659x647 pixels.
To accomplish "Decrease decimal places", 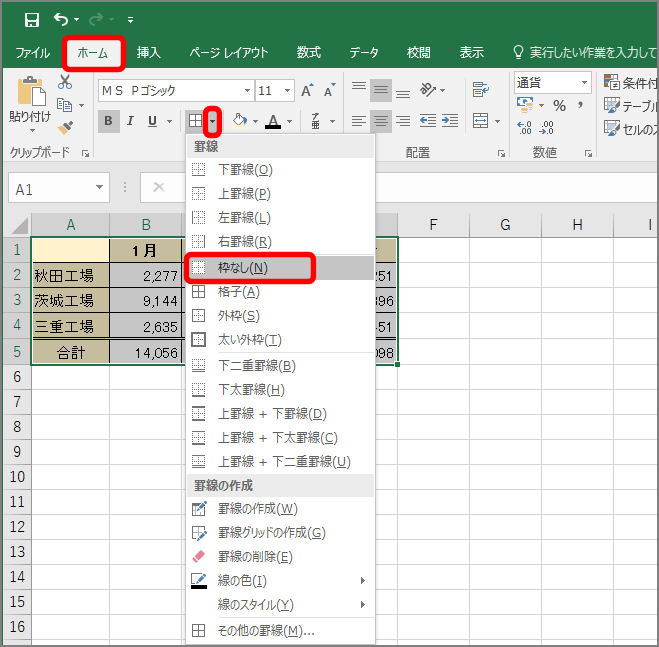I will 546,127.
